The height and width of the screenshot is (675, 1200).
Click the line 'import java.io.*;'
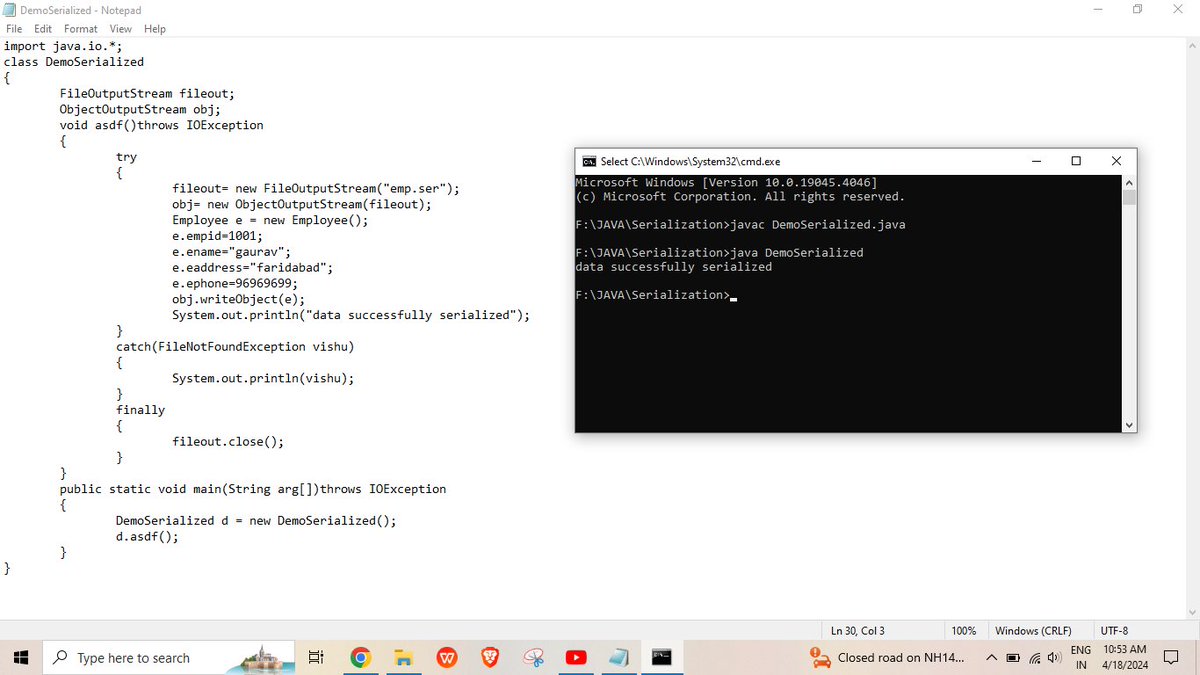[x=63, y=45]
